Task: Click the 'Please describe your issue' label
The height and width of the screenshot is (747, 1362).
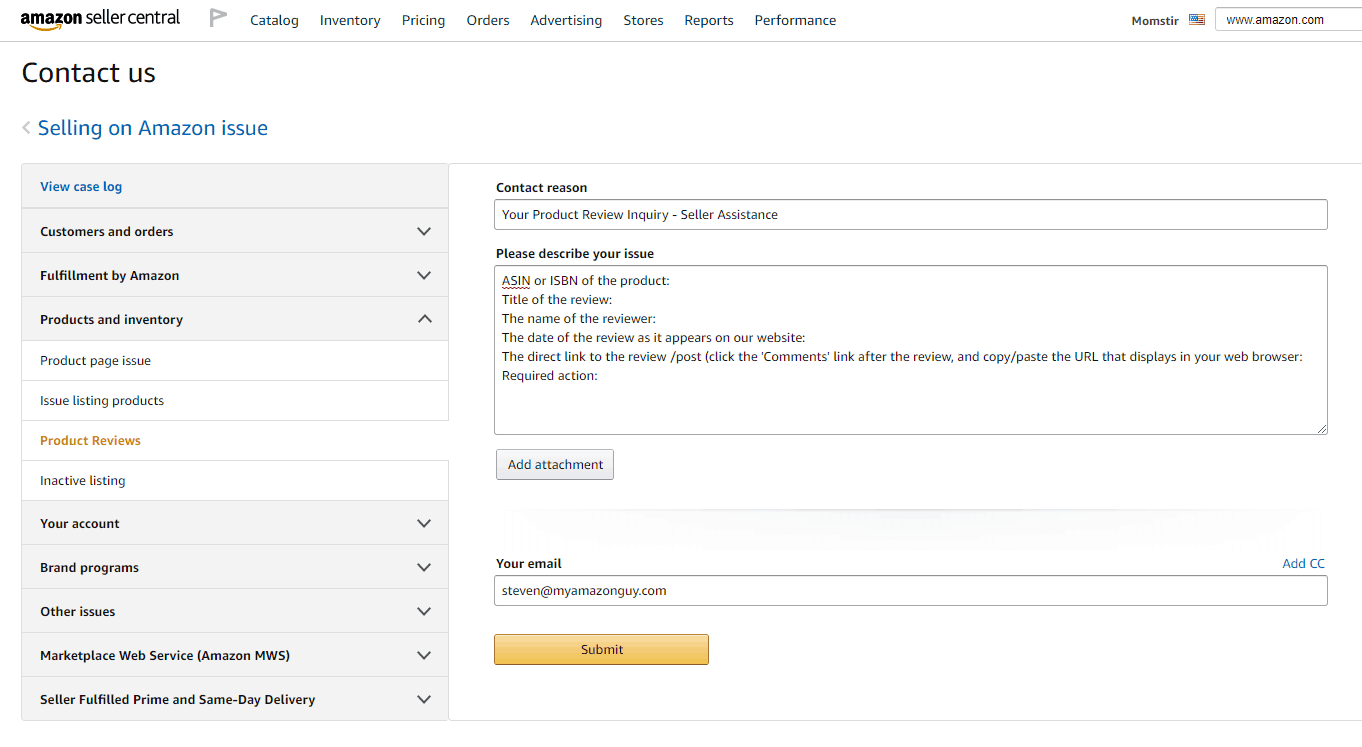Action: pyautogui.click(x=575, y=254)
